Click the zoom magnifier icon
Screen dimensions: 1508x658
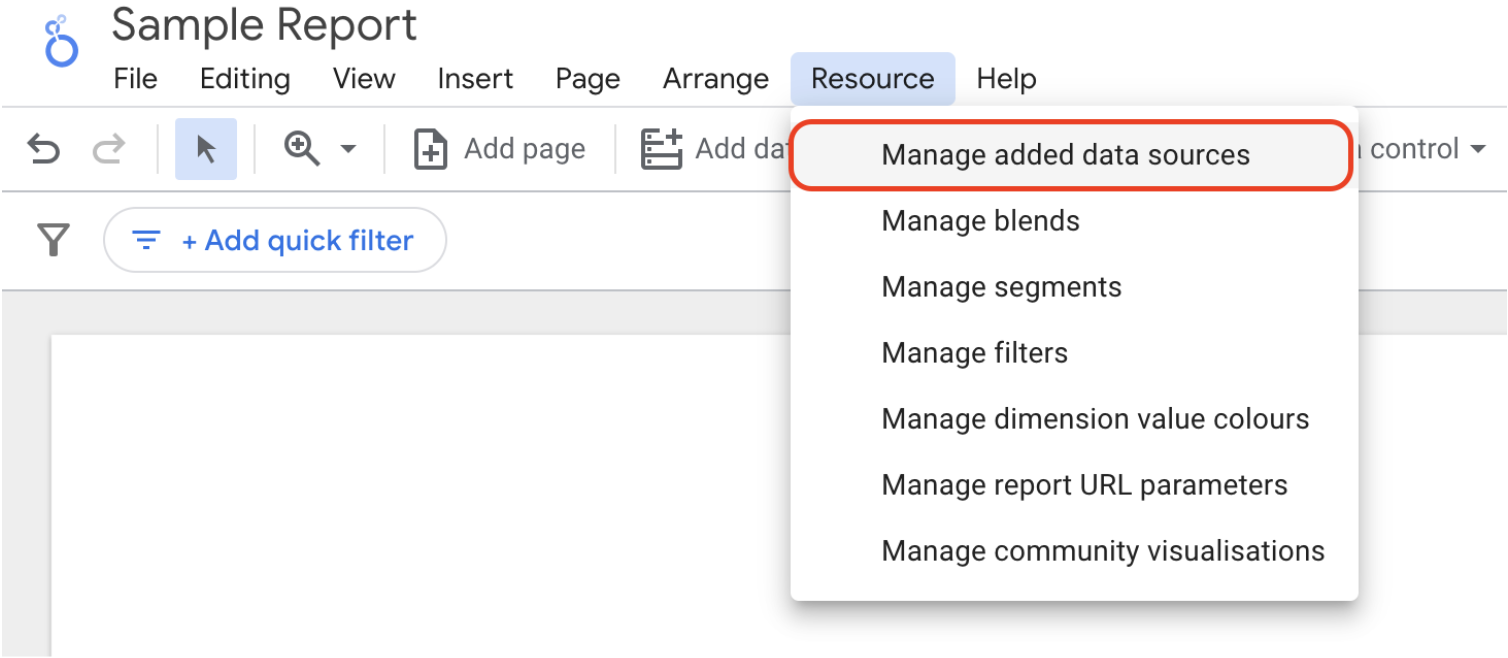click(302, 149)
